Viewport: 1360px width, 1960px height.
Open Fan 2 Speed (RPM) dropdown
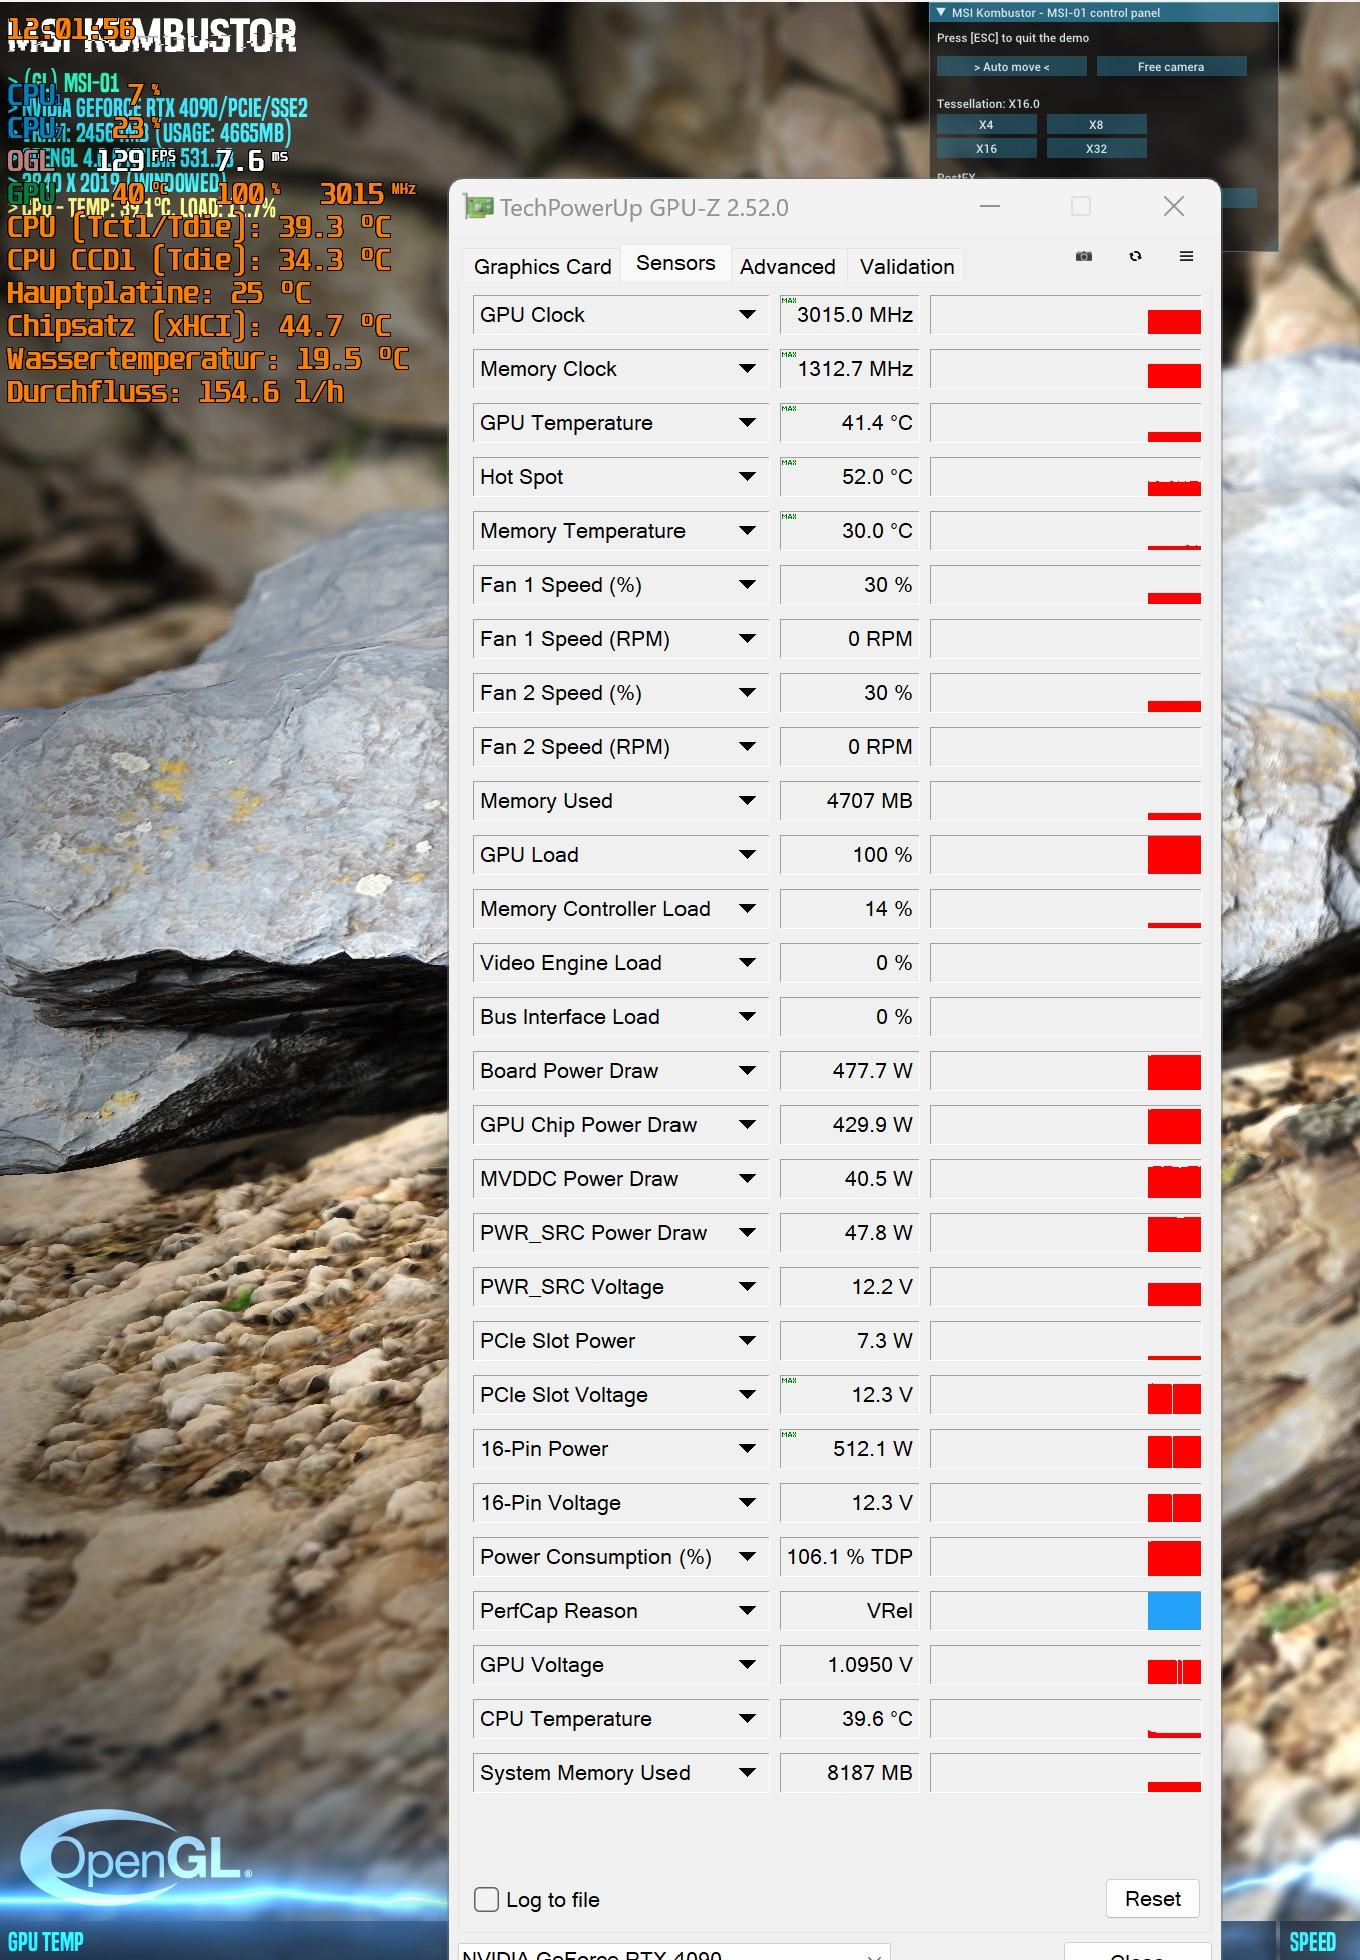pos(747,747)
